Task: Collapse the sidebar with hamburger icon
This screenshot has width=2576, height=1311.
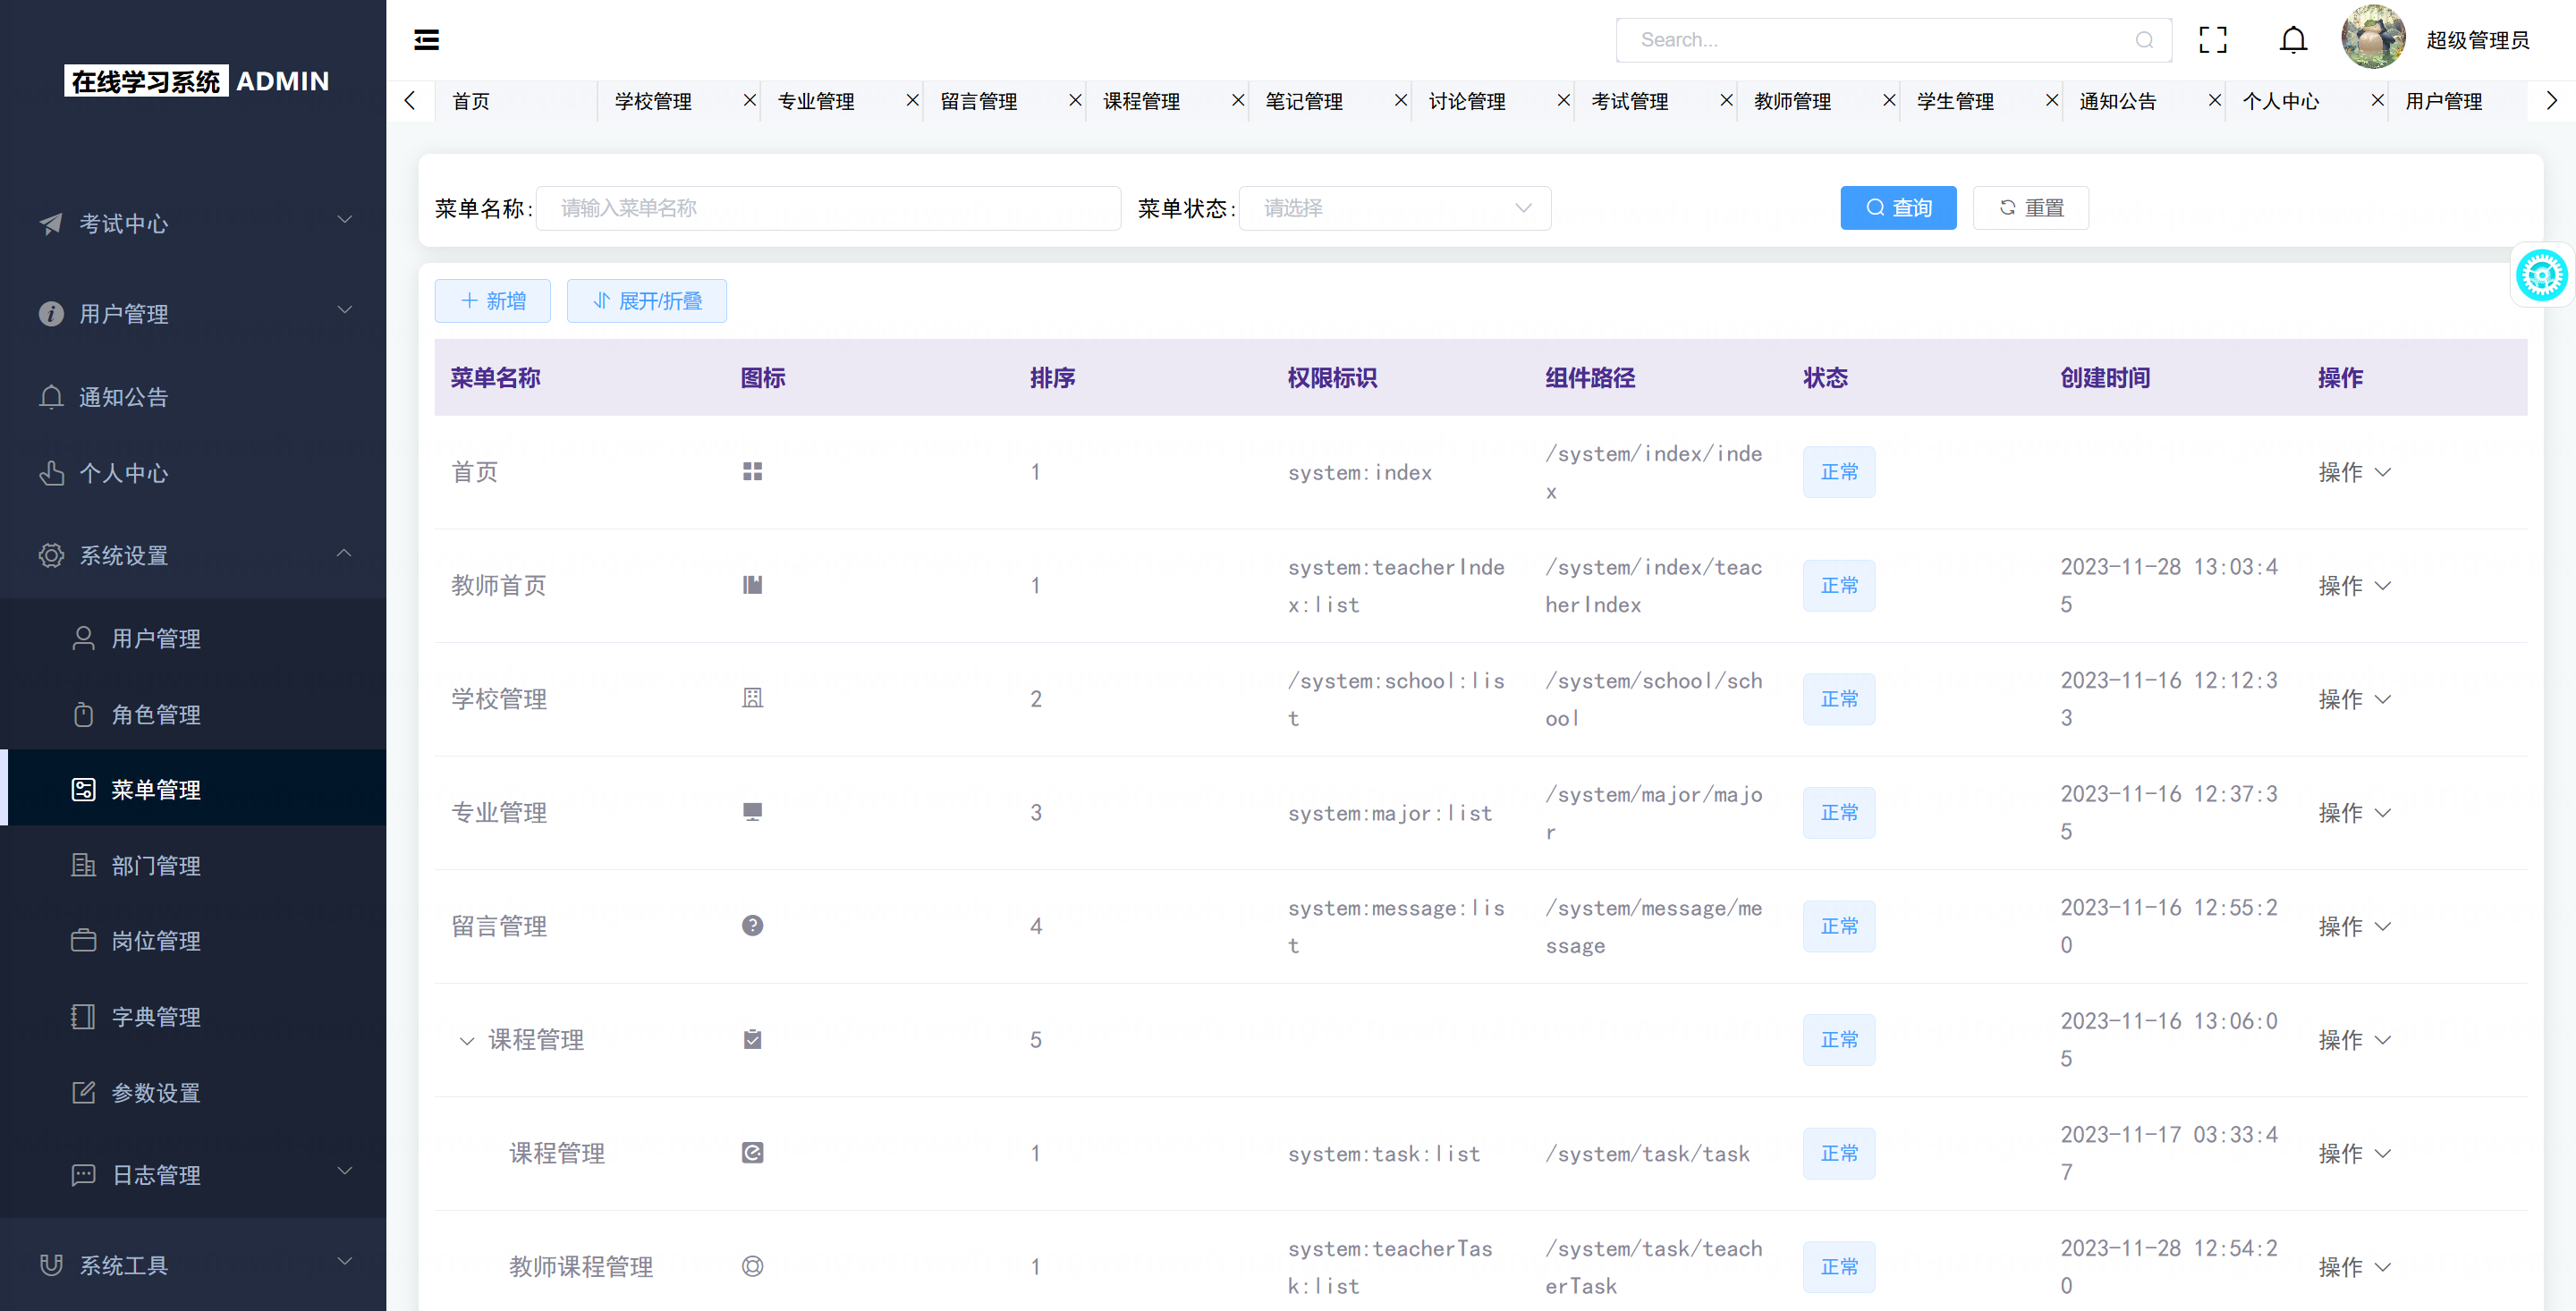Action: [426, 40]
